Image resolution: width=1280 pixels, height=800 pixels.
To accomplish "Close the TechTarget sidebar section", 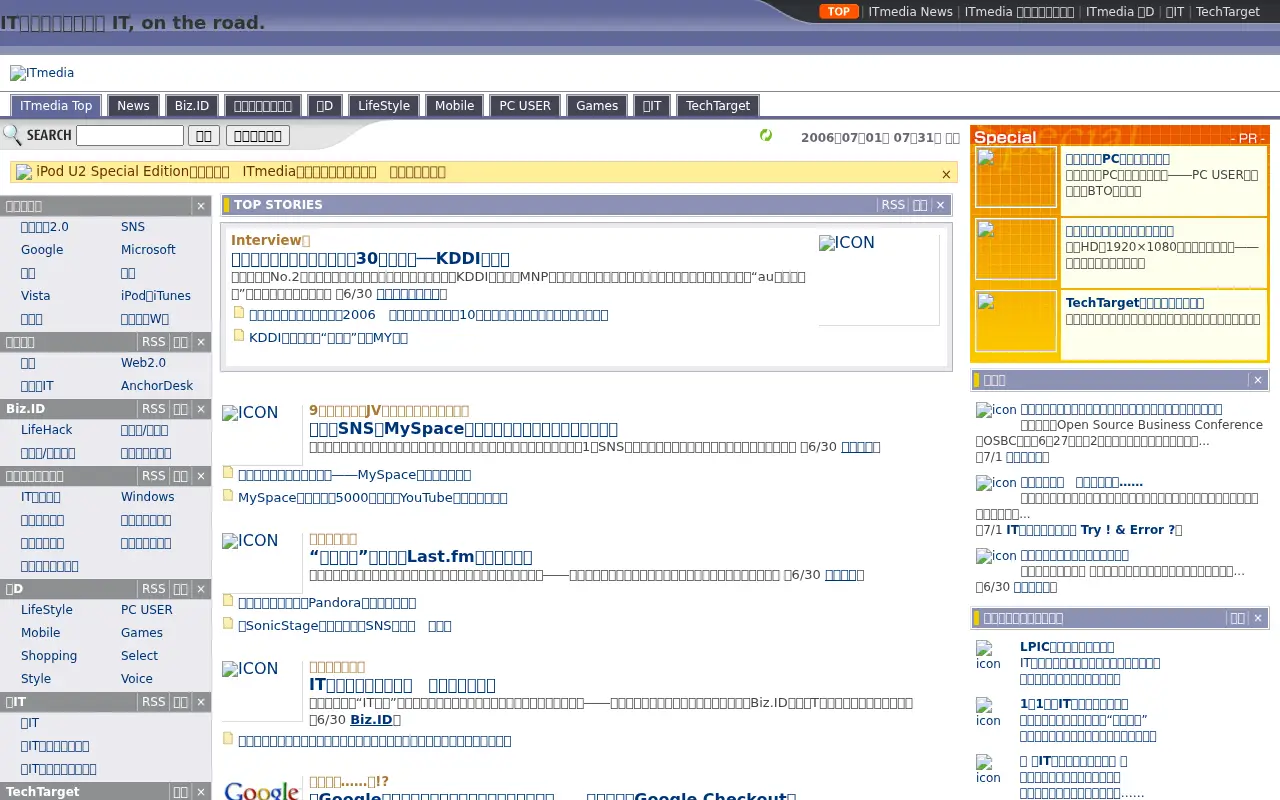I will 201,792.
